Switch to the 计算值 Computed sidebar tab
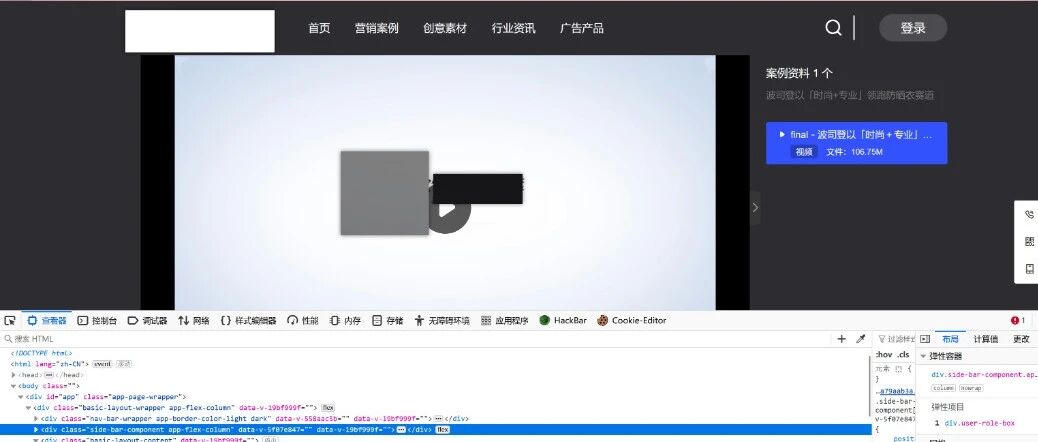1038x442 pixels. [985, 339]
